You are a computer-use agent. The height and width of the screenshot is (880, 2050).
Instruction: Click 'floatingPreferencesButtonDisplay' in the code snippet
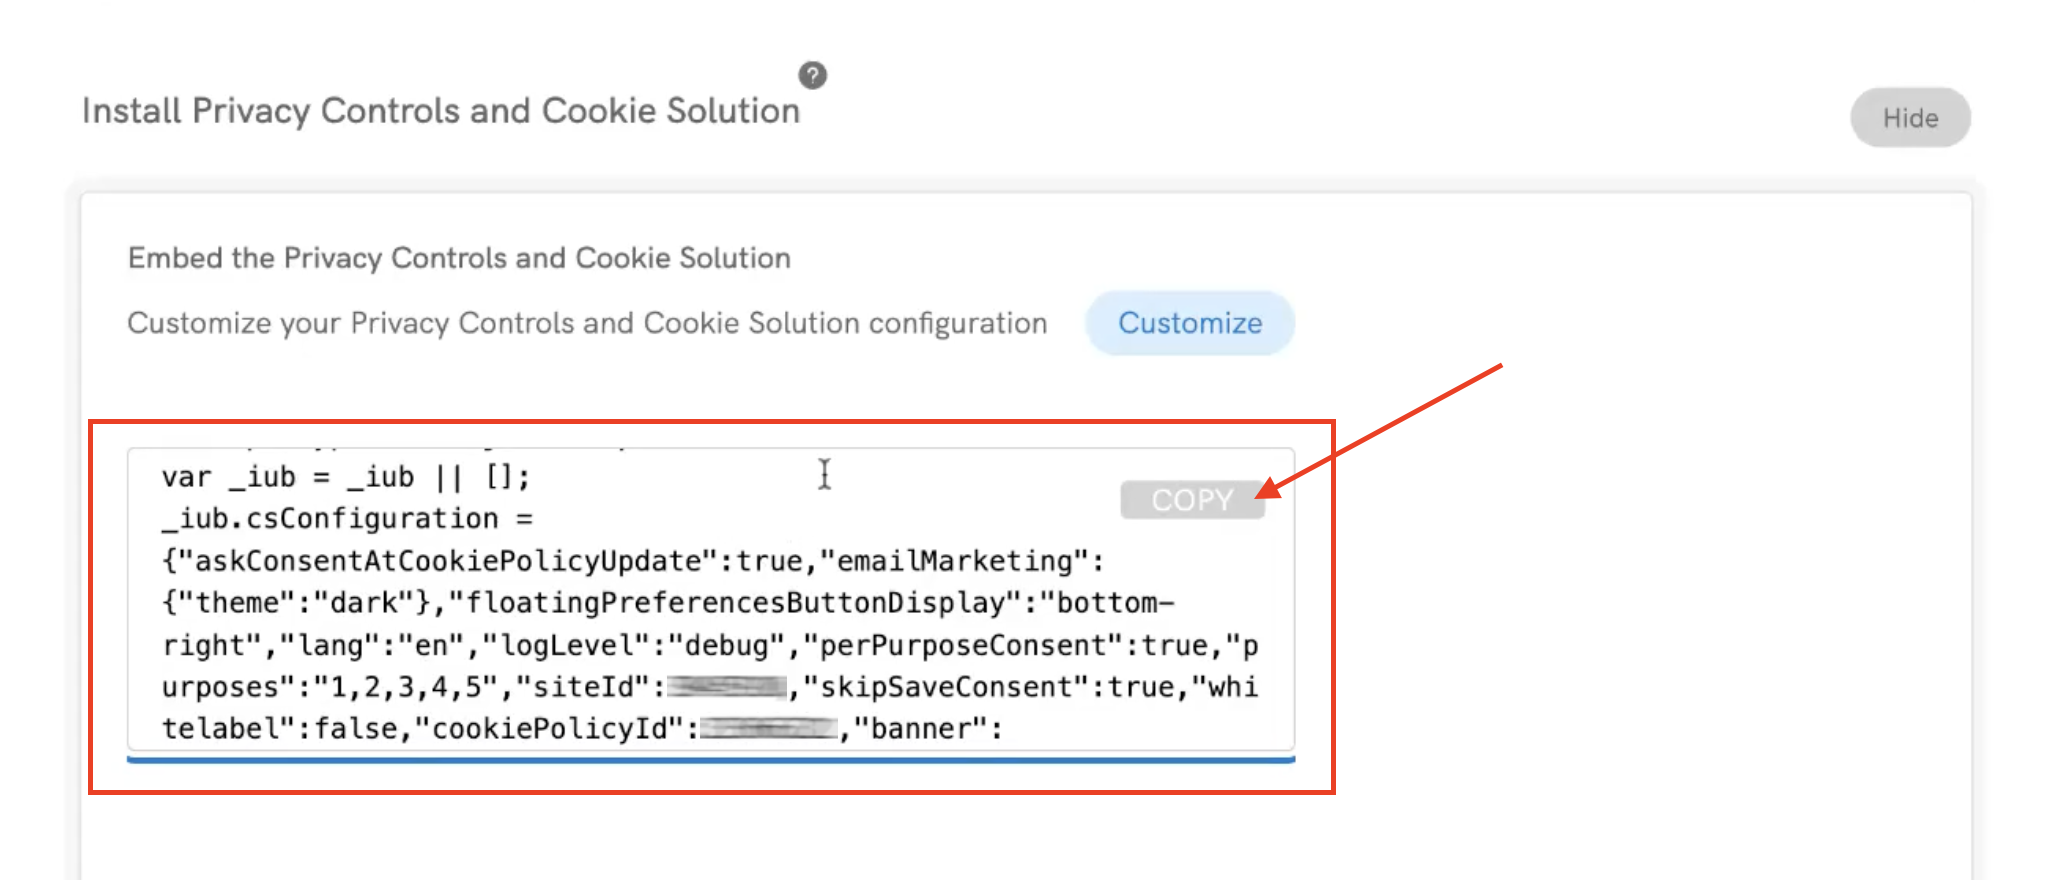click(734, 603)
